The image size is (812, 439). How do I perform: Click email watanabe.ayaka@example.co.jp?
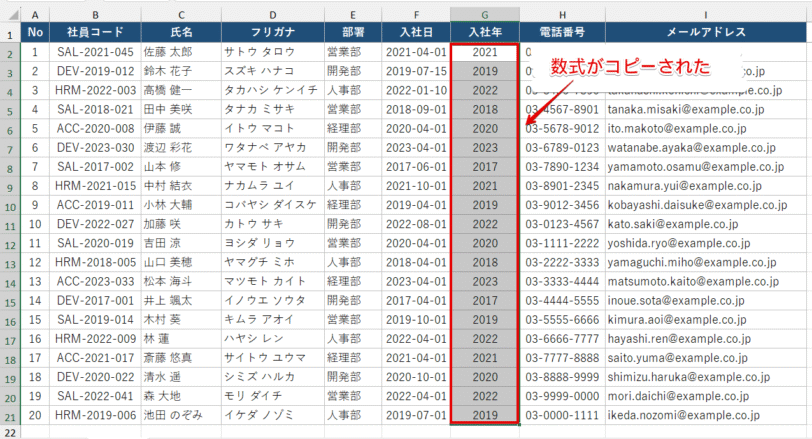click(x=705, y=148)
